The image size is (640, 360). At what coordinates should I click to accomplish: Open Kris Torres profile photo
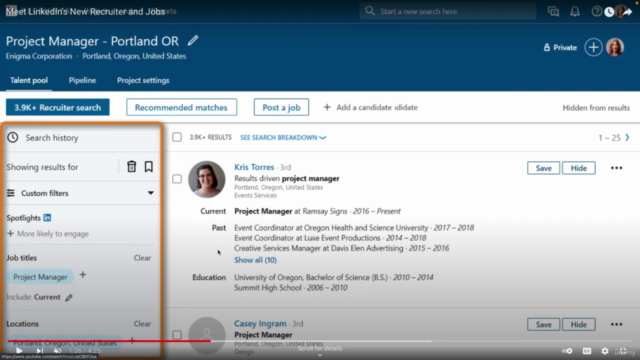tap(207, 179)
